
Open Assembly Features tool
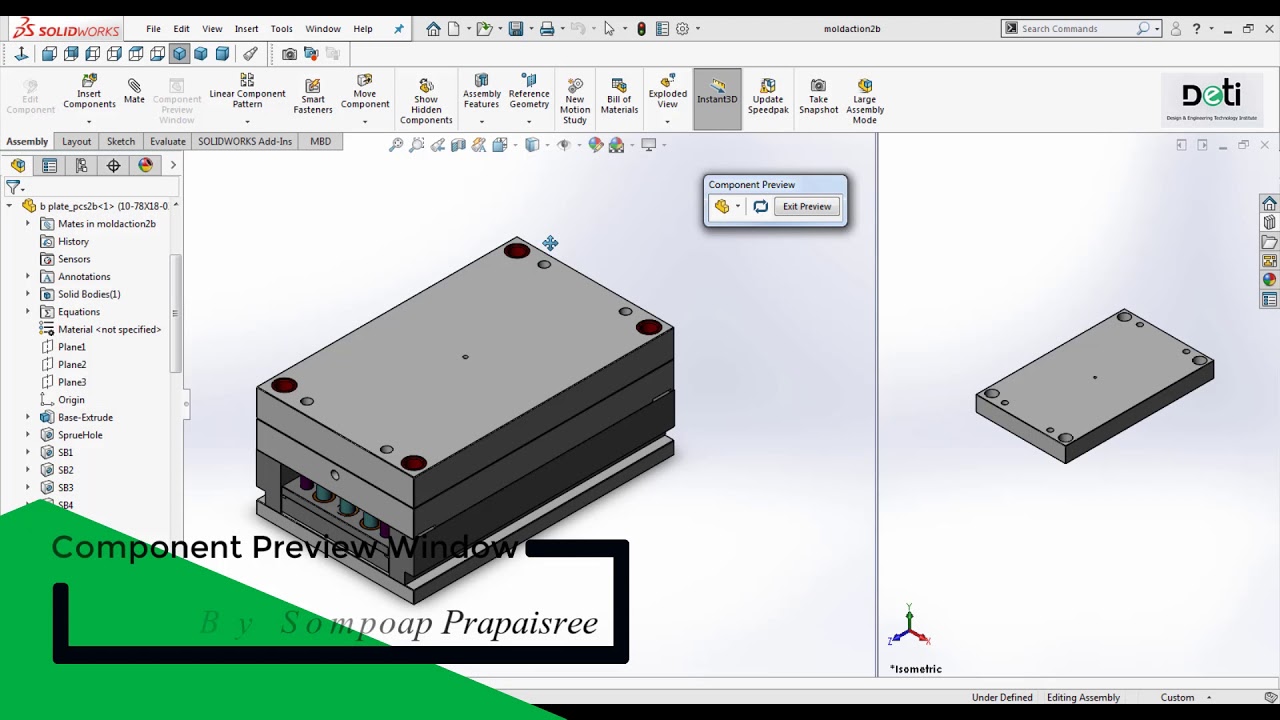(481, 92)
